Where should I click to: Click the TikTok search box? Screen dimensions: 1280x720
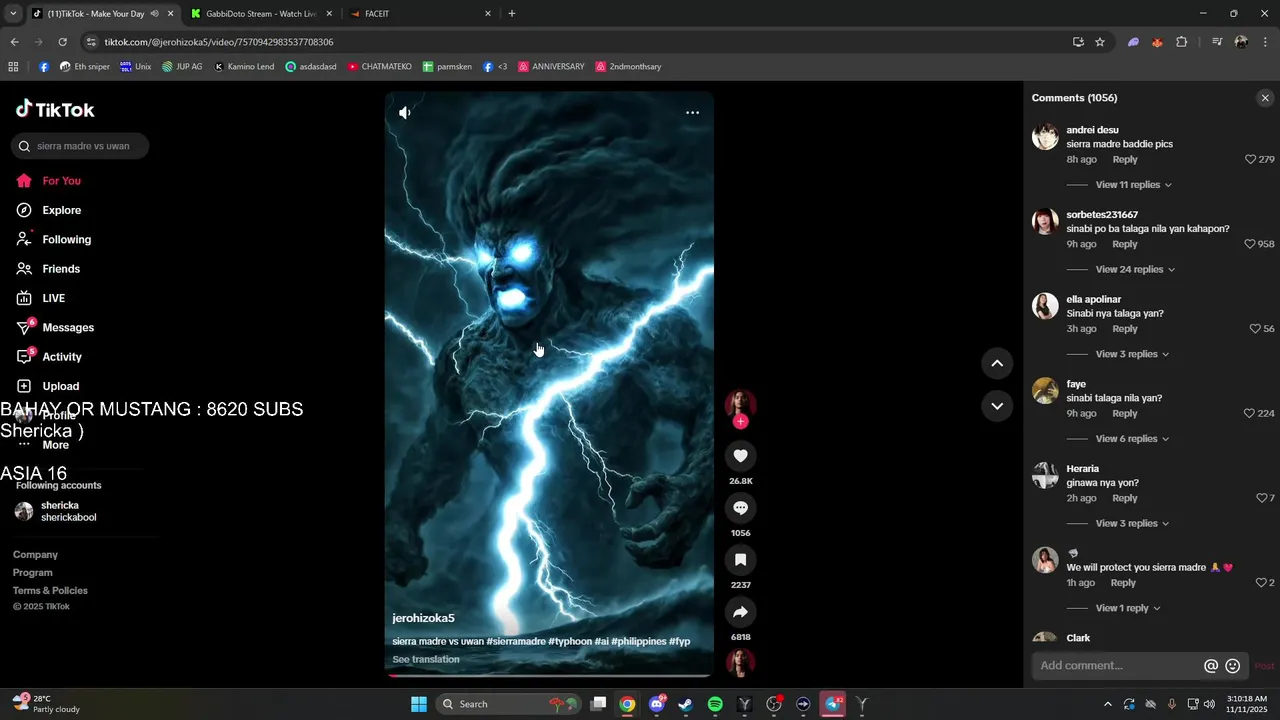click(80, 146)
